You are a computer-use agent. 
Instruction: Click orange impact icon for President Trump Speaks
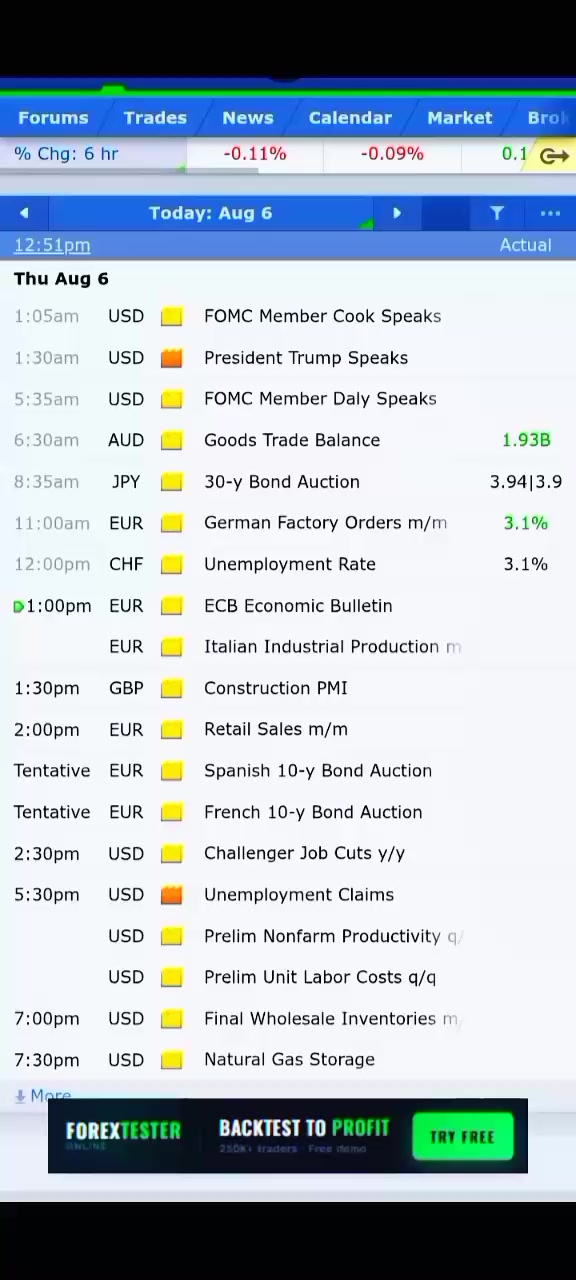point(172,358)
